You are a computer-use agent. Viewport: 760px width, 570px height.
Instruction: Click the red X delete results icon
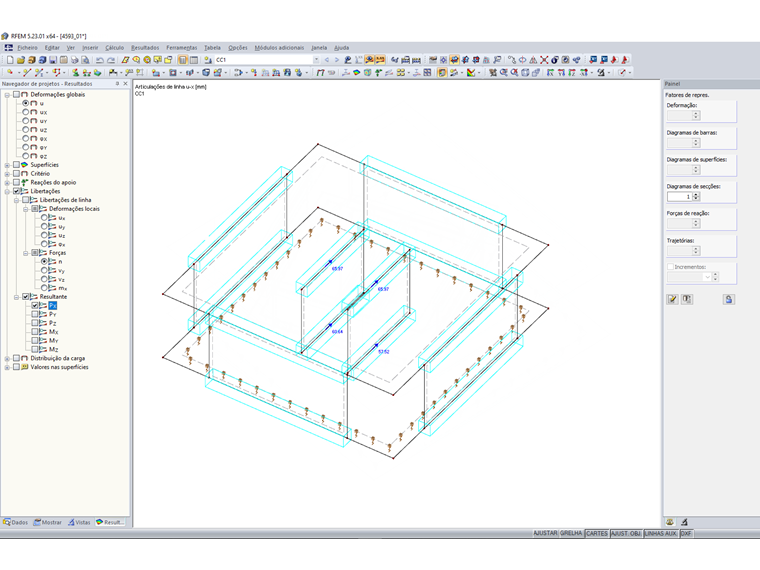point(544,60)
